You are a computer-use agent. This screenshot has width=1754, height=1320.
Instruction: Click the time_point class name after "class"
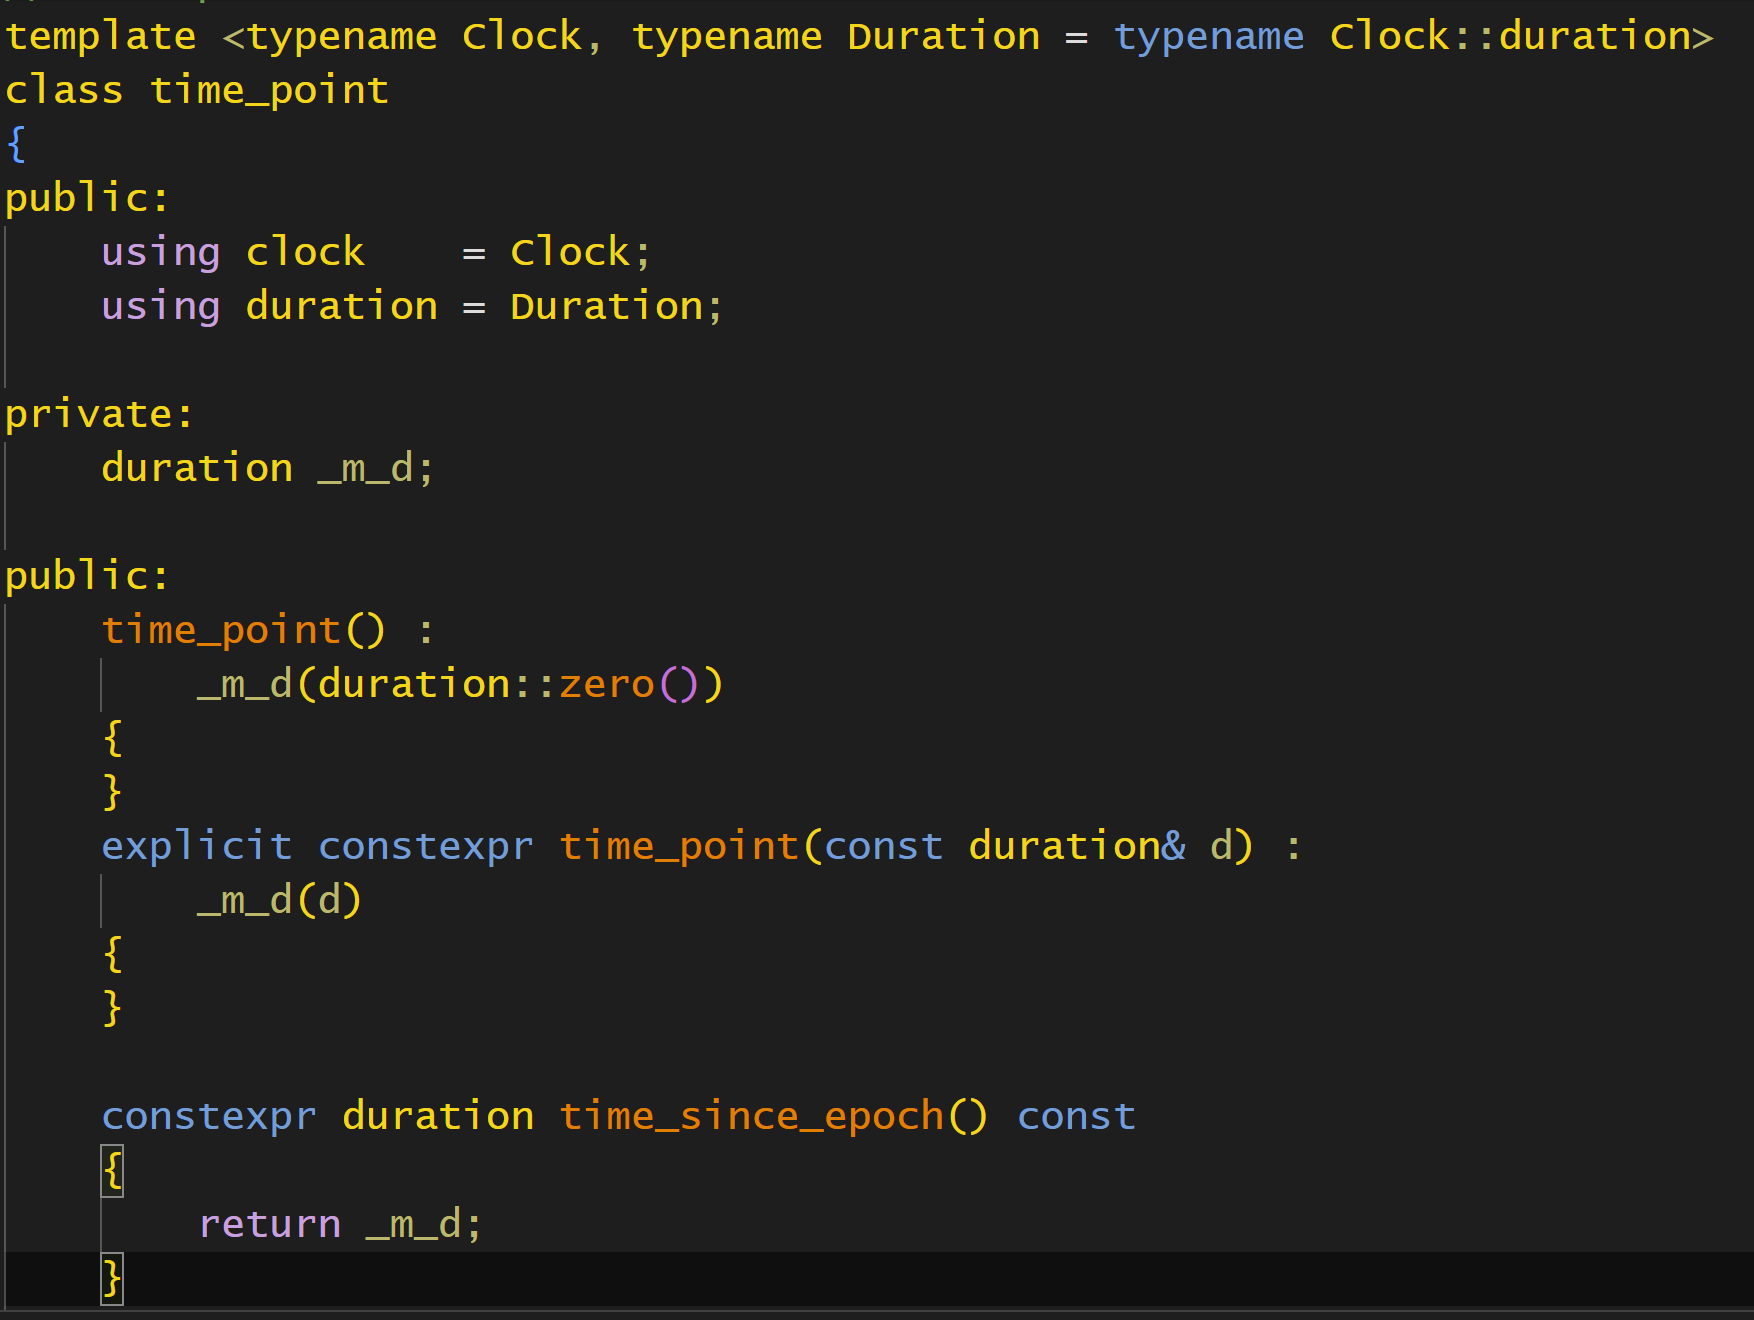pos(269,91)
